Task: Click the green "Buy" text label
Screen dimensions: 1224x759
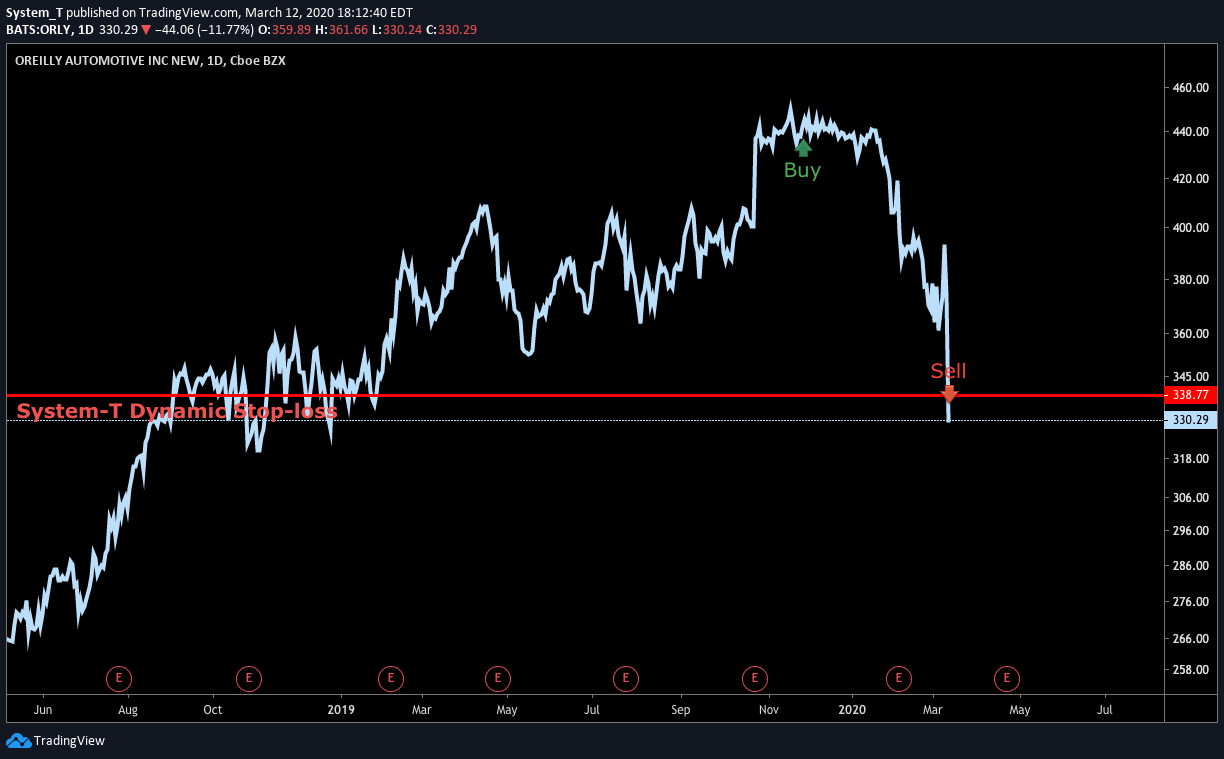Action: pos(802,170)
